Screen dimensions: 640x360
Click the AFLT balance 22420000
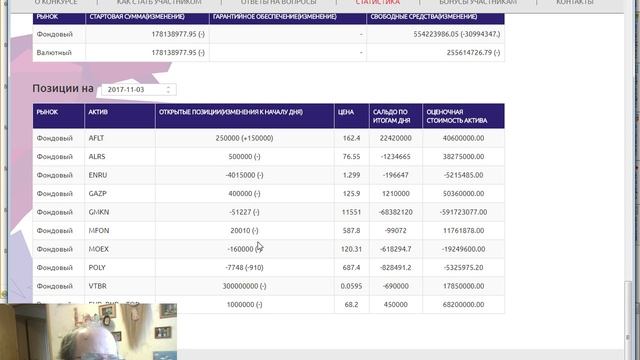click(x=396, y=138)
